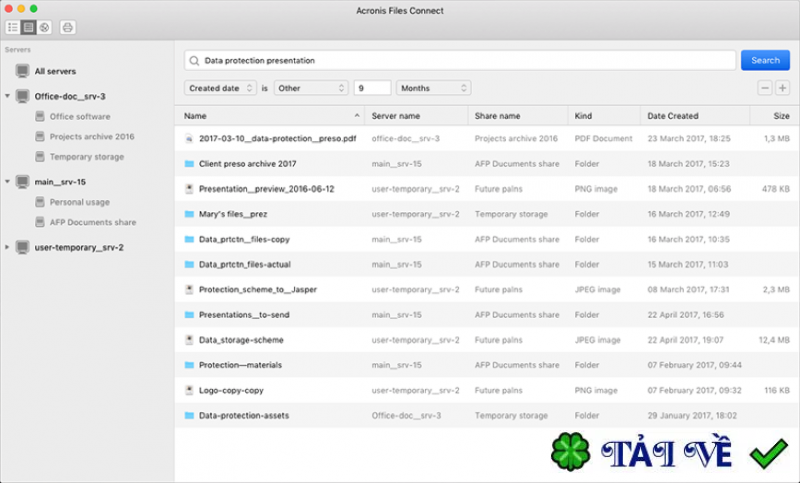
Task: Click the image icon of Presentation__preview_2016-06-12
Action: click(189, 189)
